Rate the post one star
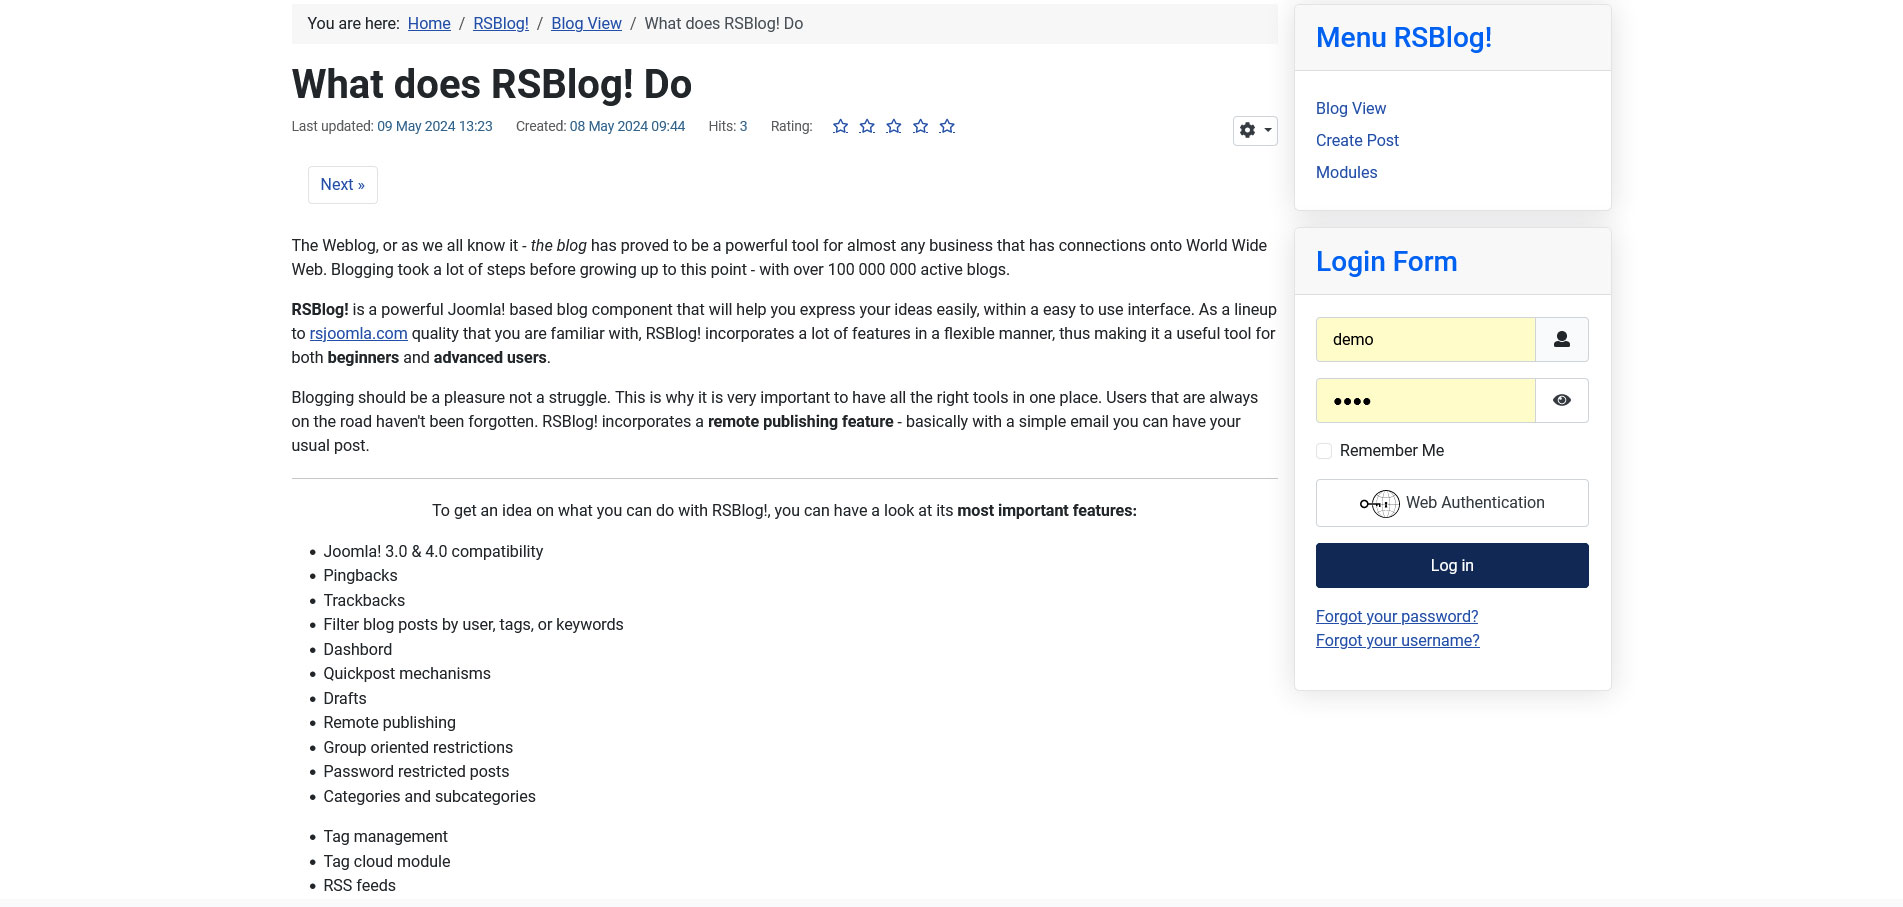 pyautogui.click(x=840, y=126)
